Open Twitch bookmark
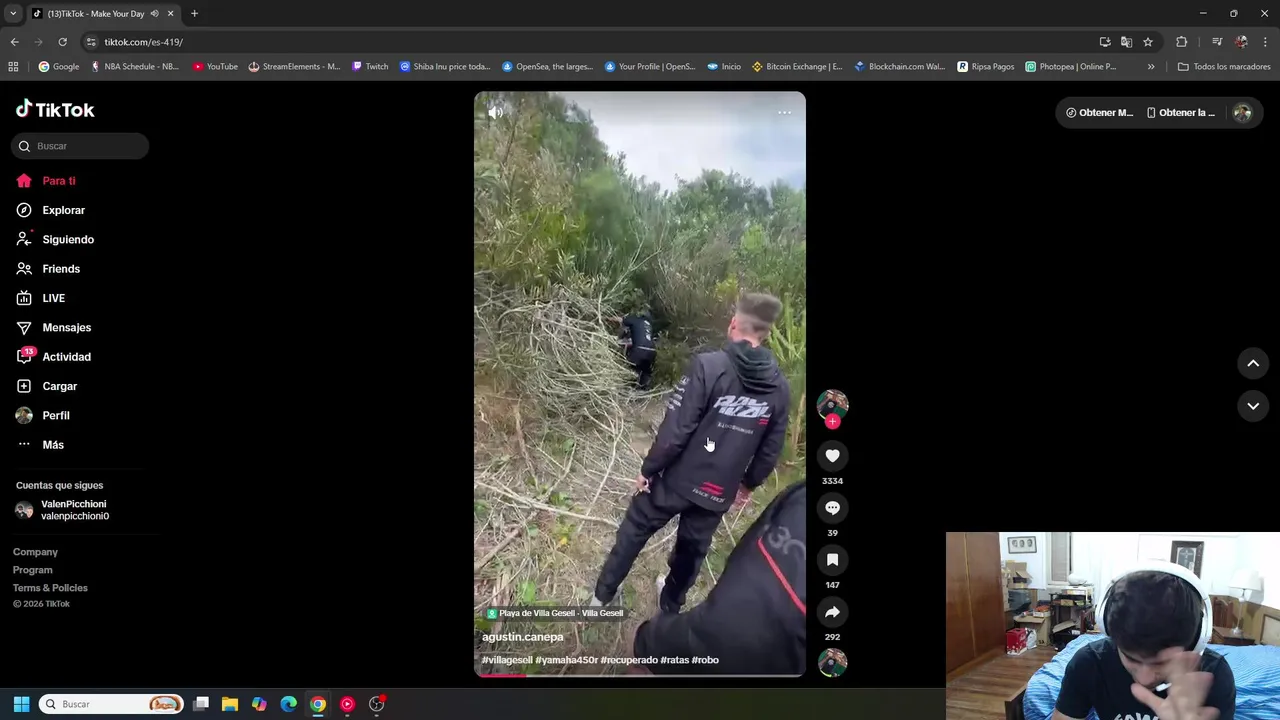 click(x=369, y=67)
